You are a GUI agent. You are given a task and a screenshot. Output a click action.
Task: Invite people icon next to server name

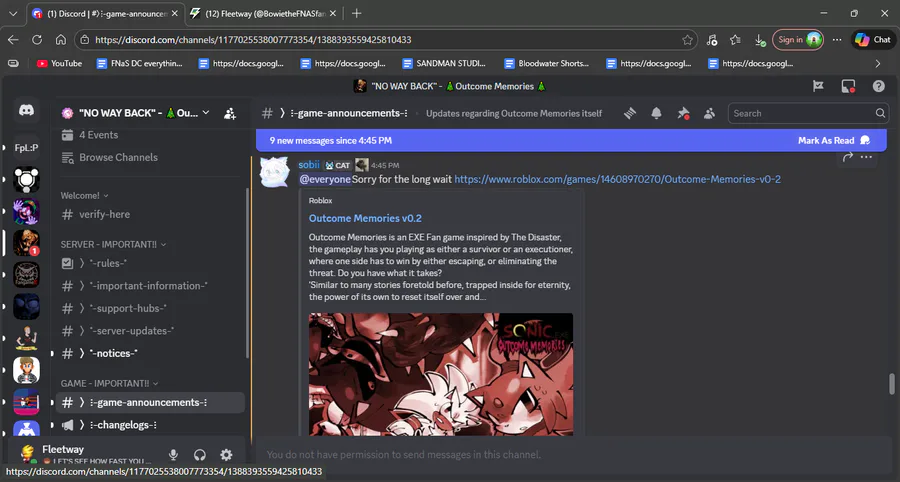point(230,114)
